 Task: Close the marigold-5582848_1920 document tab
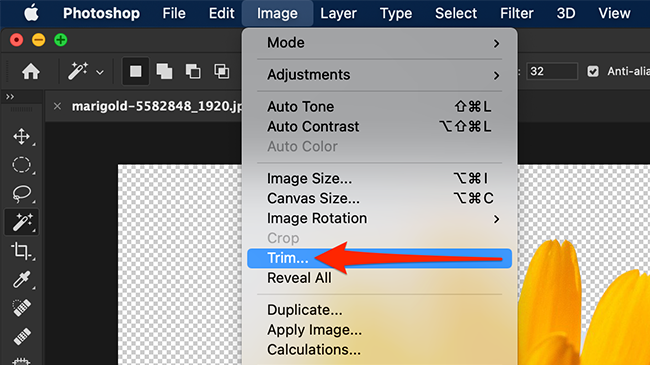tap(57, 107)
